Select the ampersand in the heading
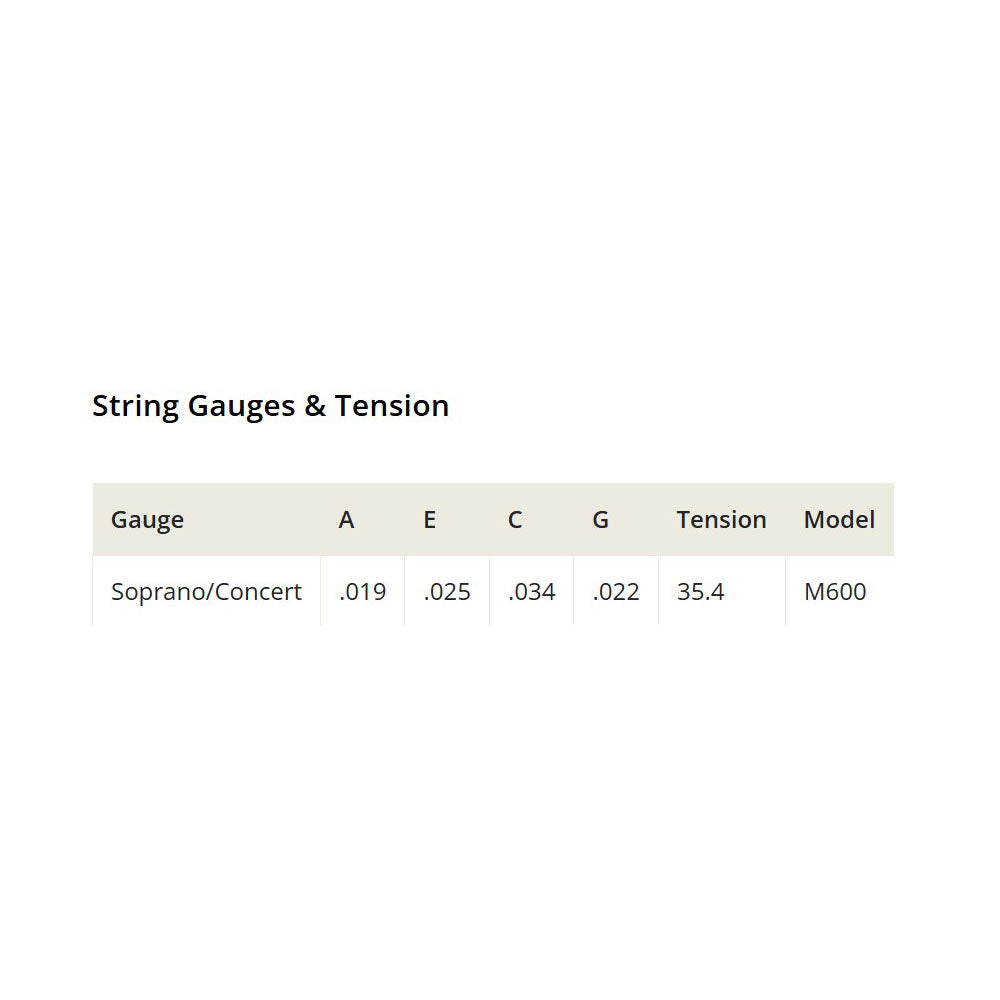 (314, 406)
